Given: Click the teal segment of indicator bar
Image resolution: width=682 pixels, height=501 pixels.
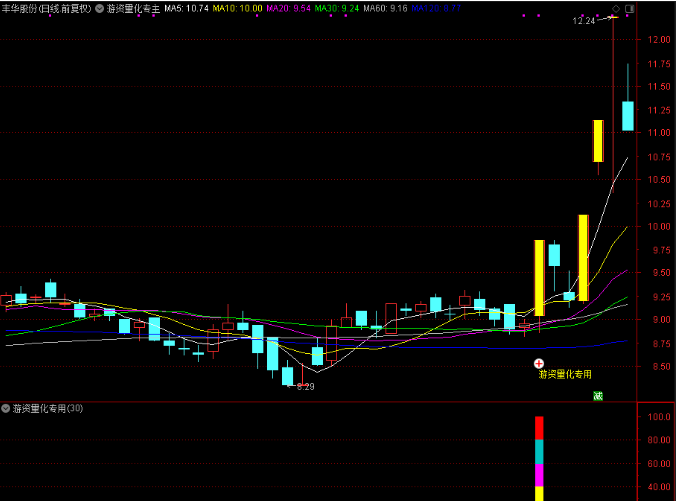Looking at the screenshot, I should coord(539,452).
